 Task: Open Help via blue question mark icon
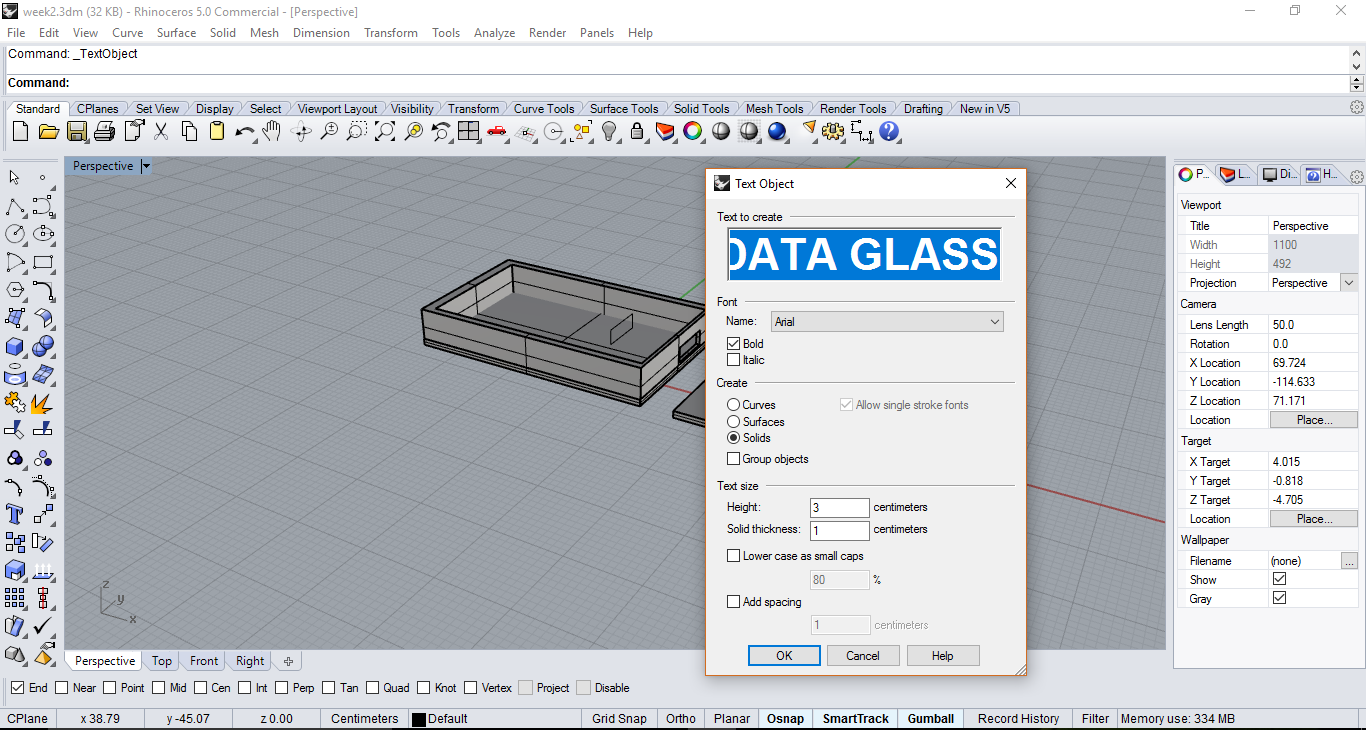coord(889,131)
